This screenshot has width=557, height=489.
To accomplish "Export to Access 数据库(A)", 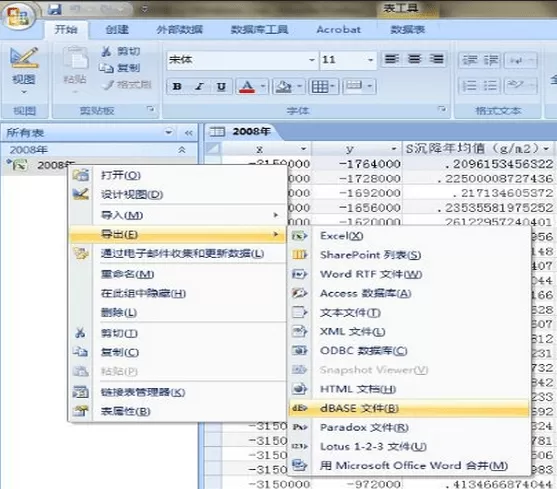I will click(x=409, y=293).
